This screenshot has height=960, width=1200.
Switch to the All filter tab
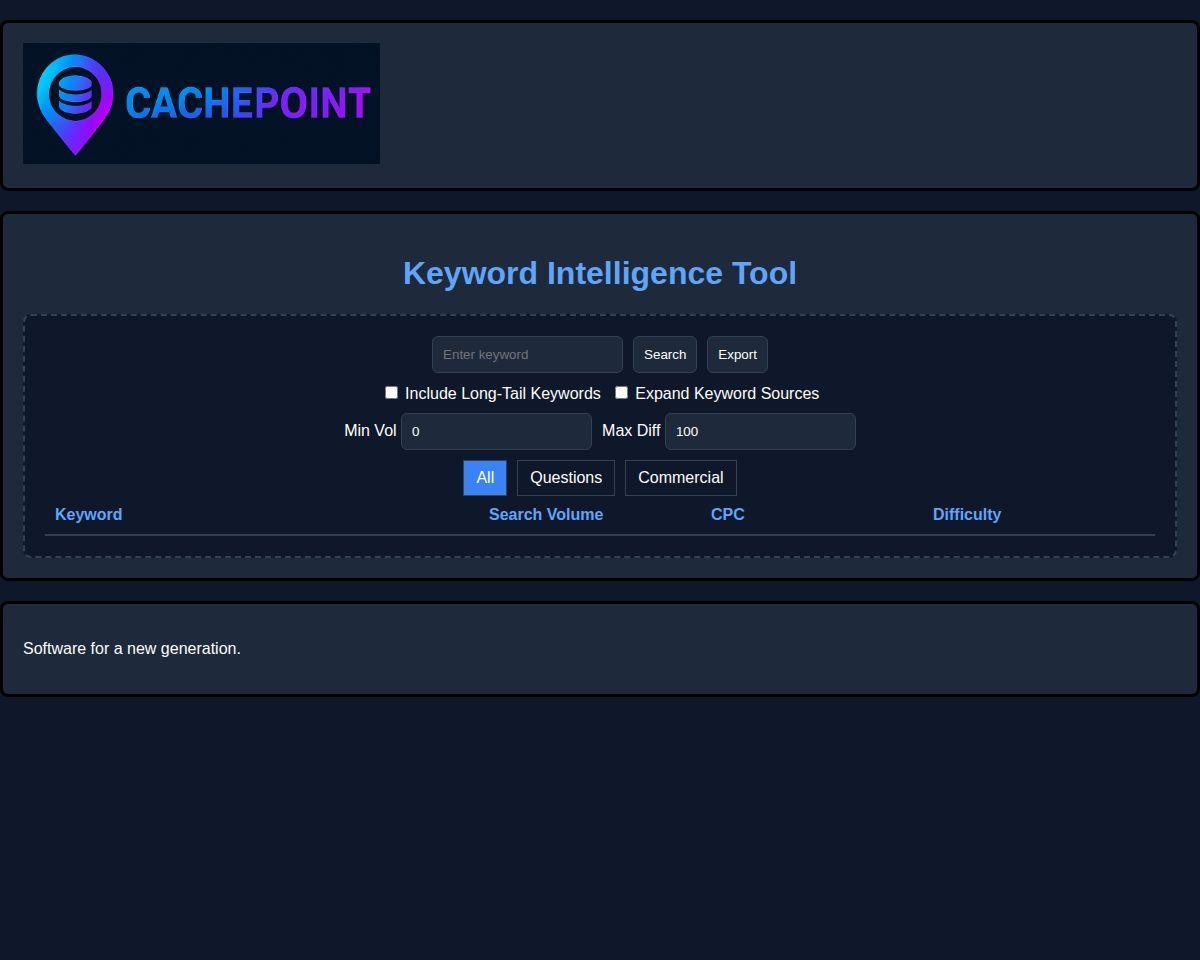(x=485, y=478)
